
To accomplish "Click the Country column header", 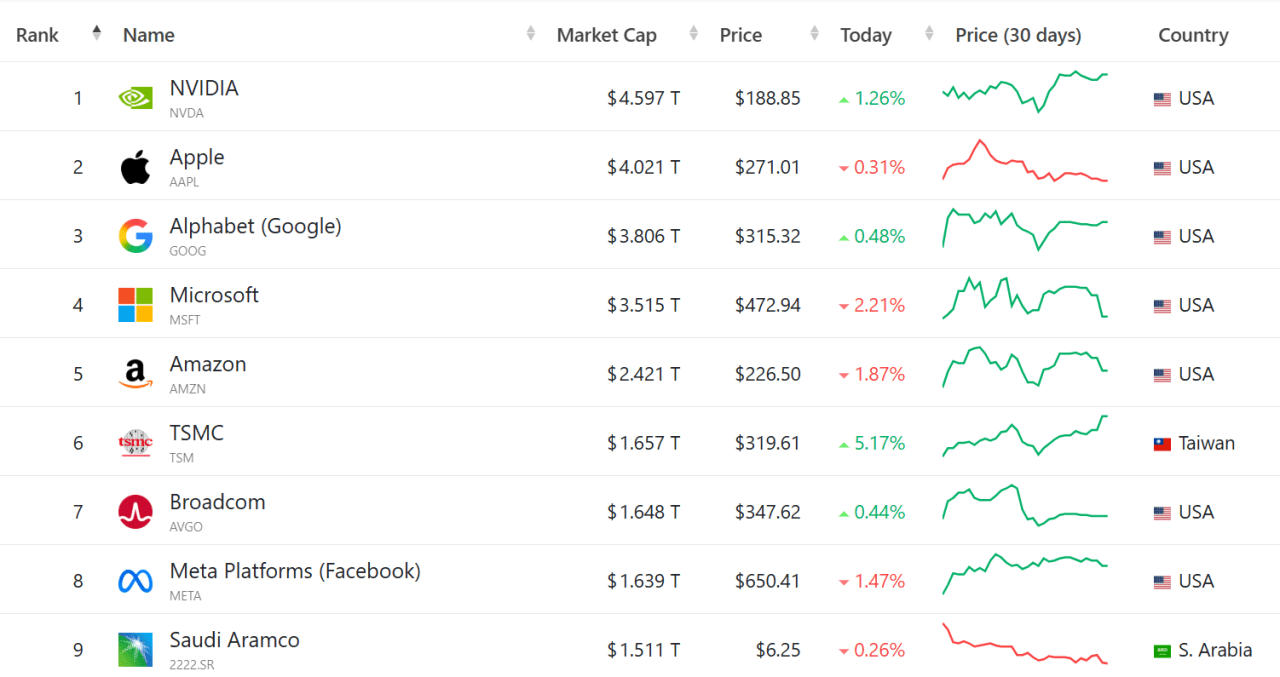I will pos(1193,35).
